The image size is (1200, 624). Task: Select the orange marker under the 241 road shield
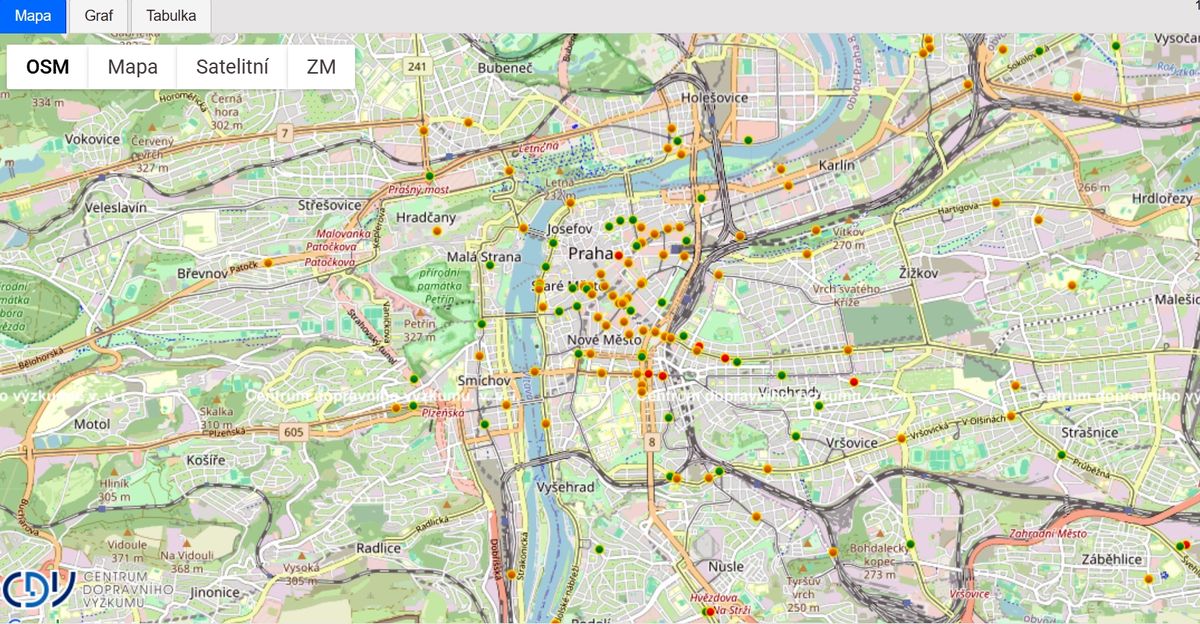(x=423, y=131)
